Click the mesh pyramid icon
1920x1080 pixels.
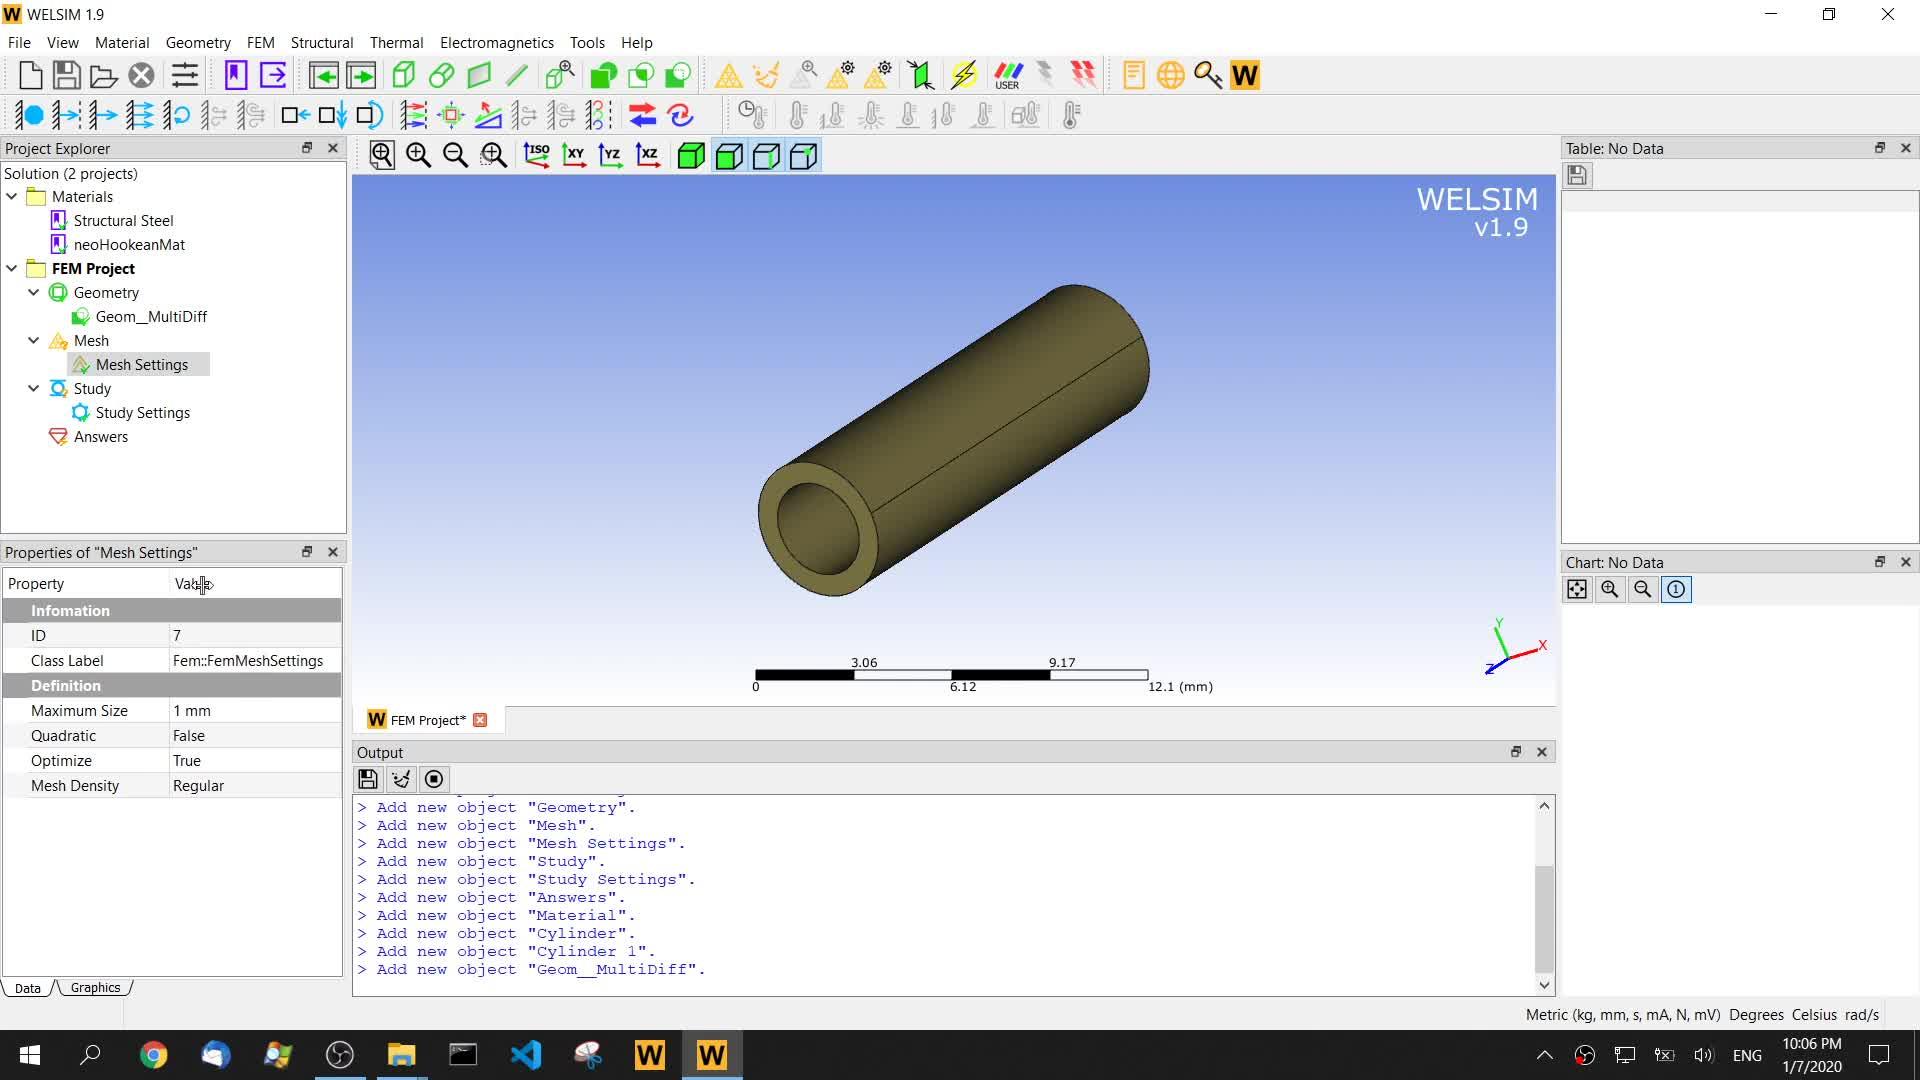point(728,75)
